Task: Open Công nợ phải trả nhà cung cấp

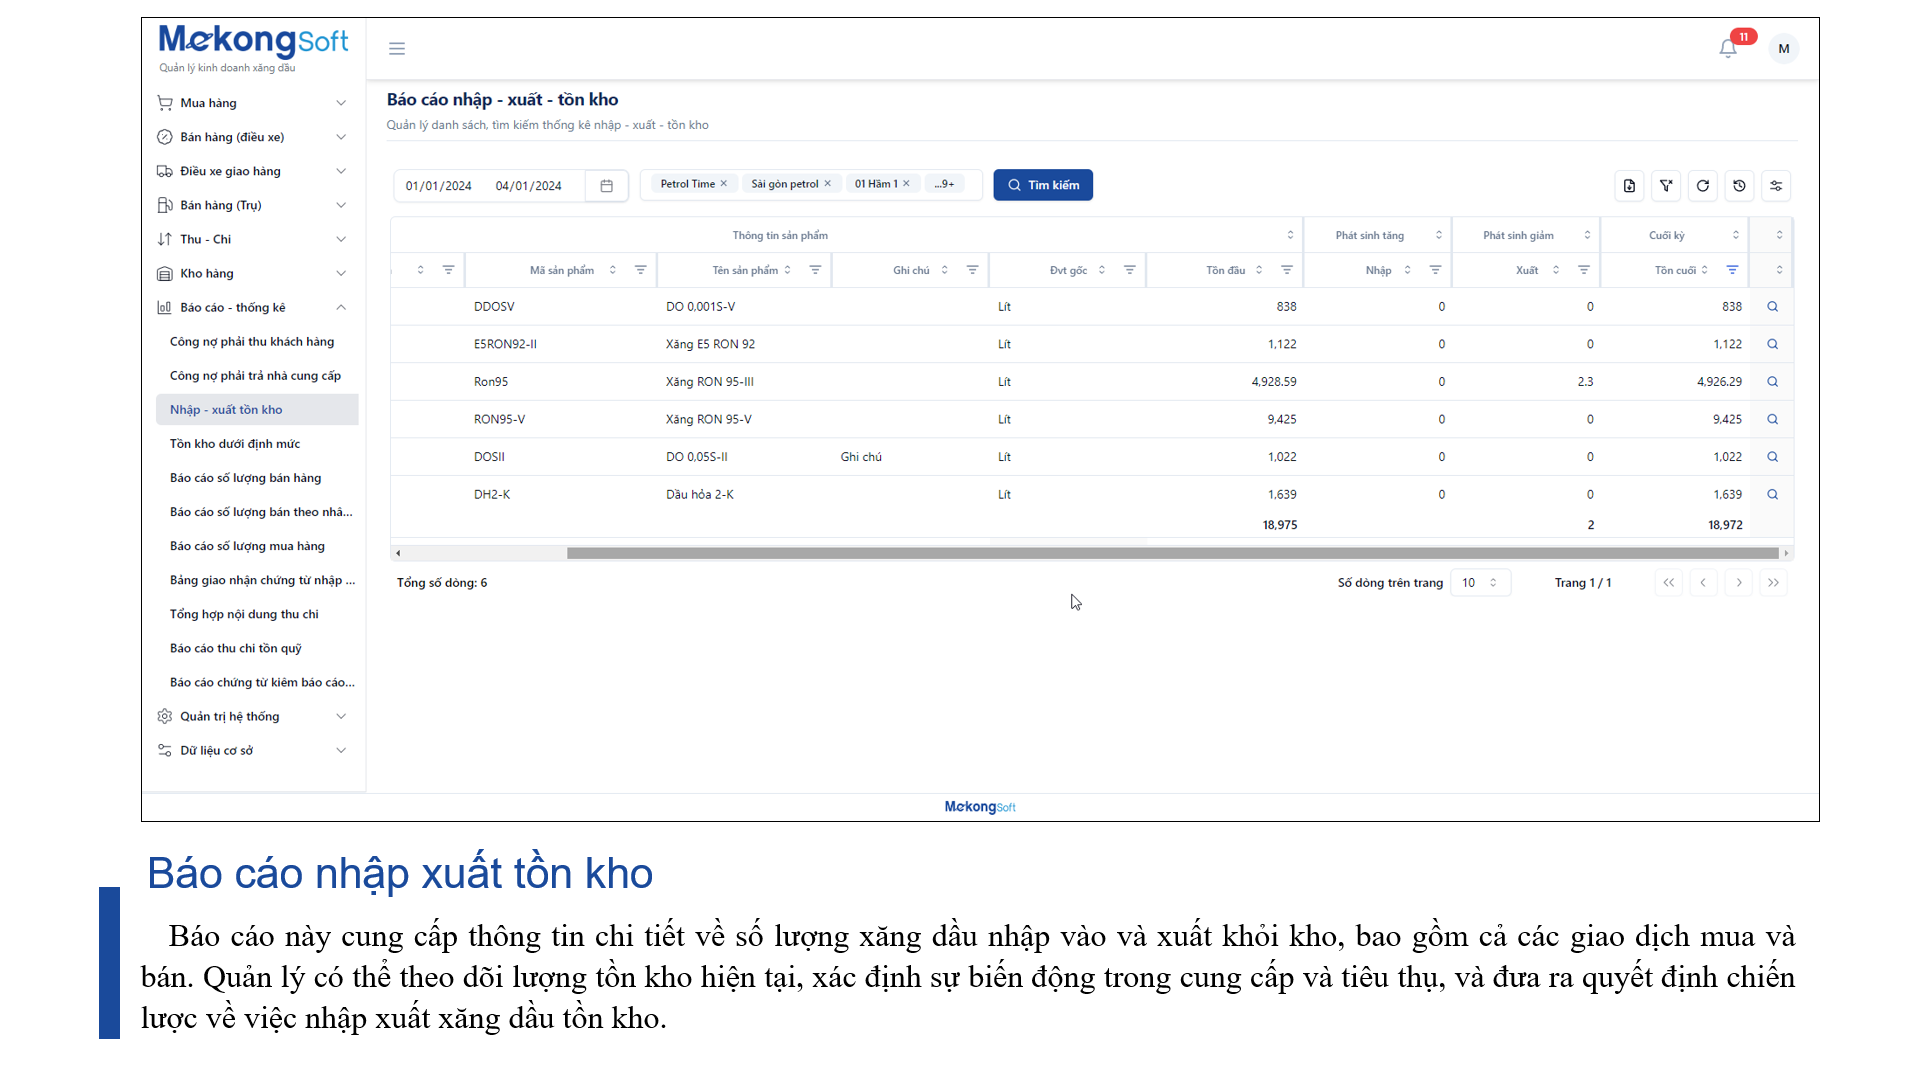Action: (x=255, y=376)
